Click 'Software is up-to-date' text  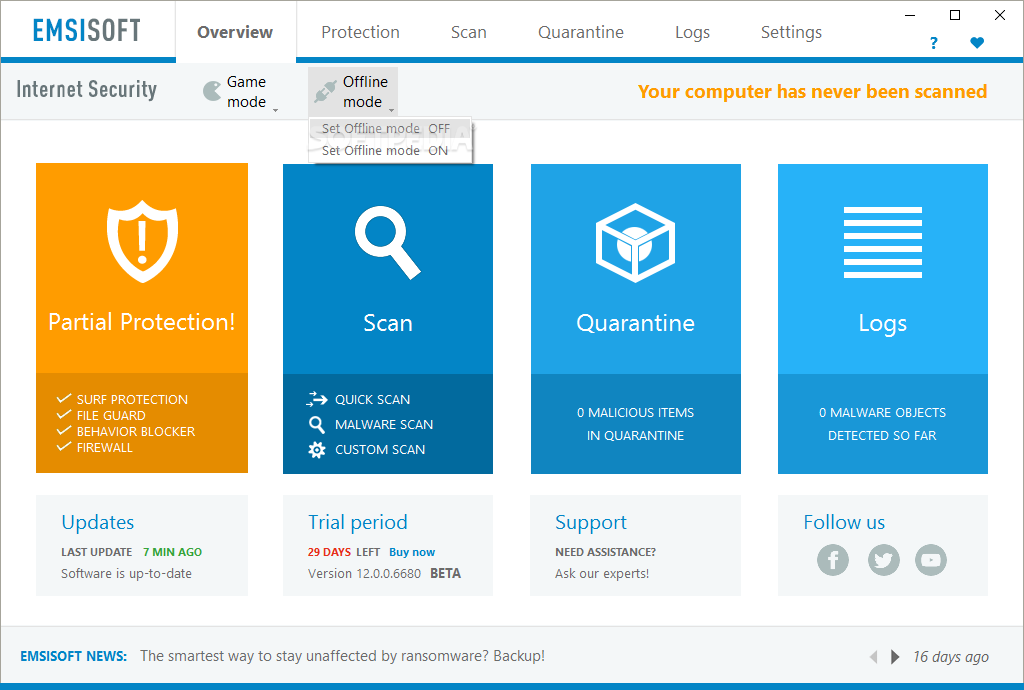(x=127, y=574)
